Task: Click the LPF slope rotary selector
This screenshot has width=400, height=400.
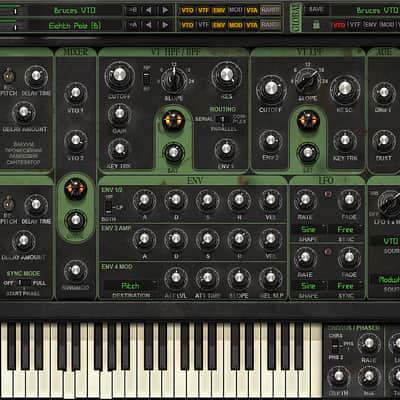Action: 308,80
